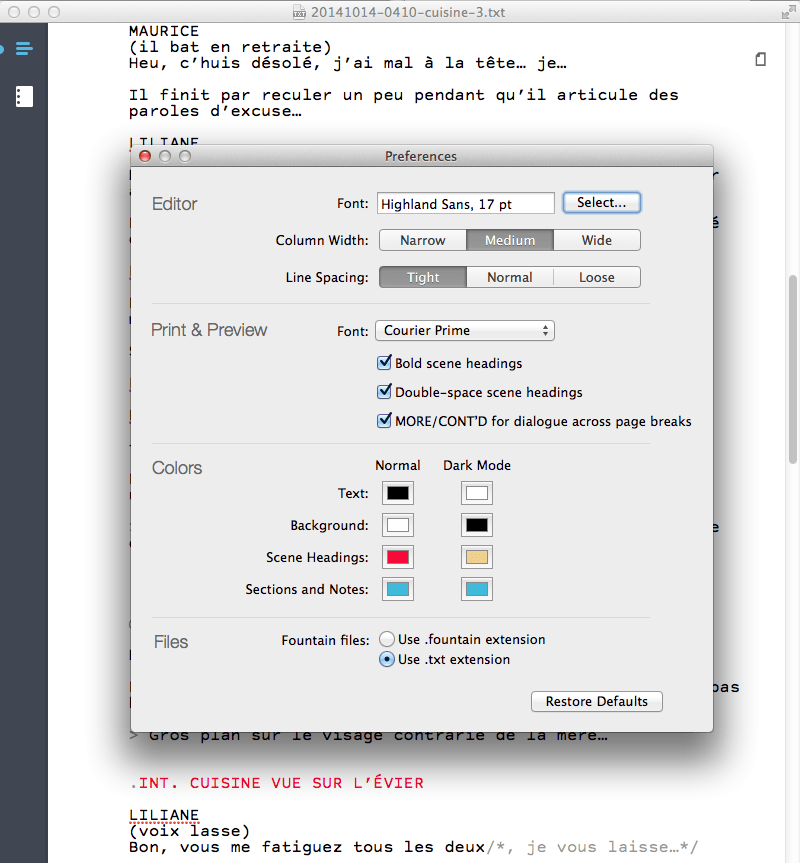
Task: Click the Restore Defaults button
Action: [x=596, y=701]
